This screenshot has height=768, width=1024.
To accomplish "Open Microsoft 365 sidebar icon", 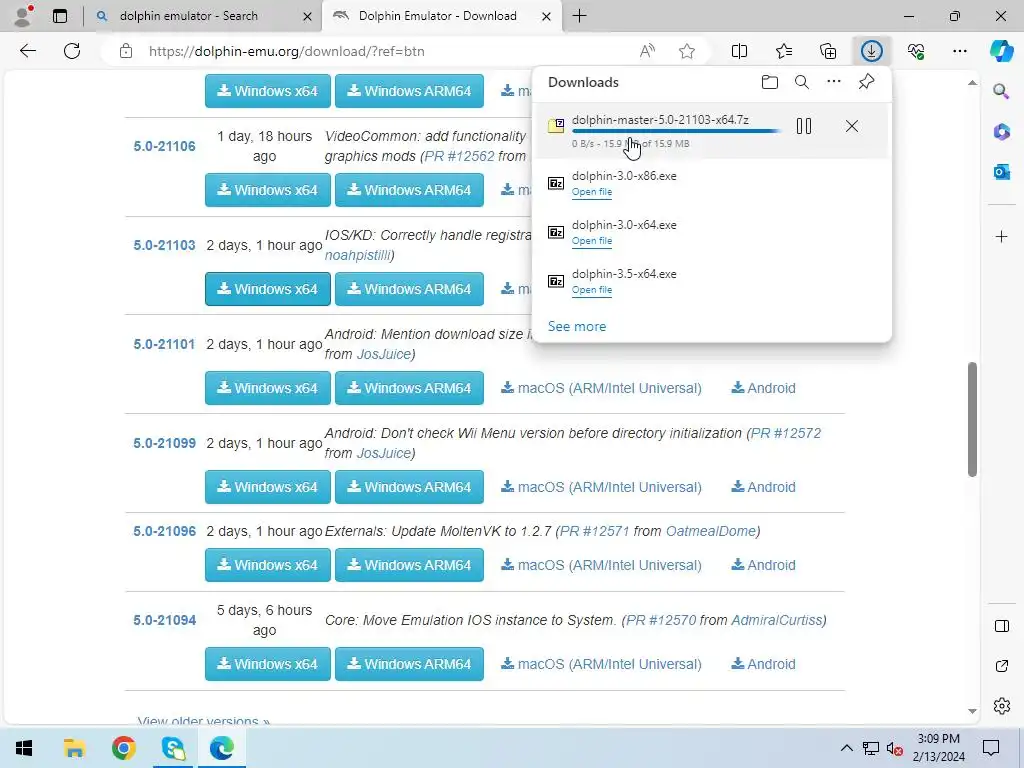I will point(1002,132).
